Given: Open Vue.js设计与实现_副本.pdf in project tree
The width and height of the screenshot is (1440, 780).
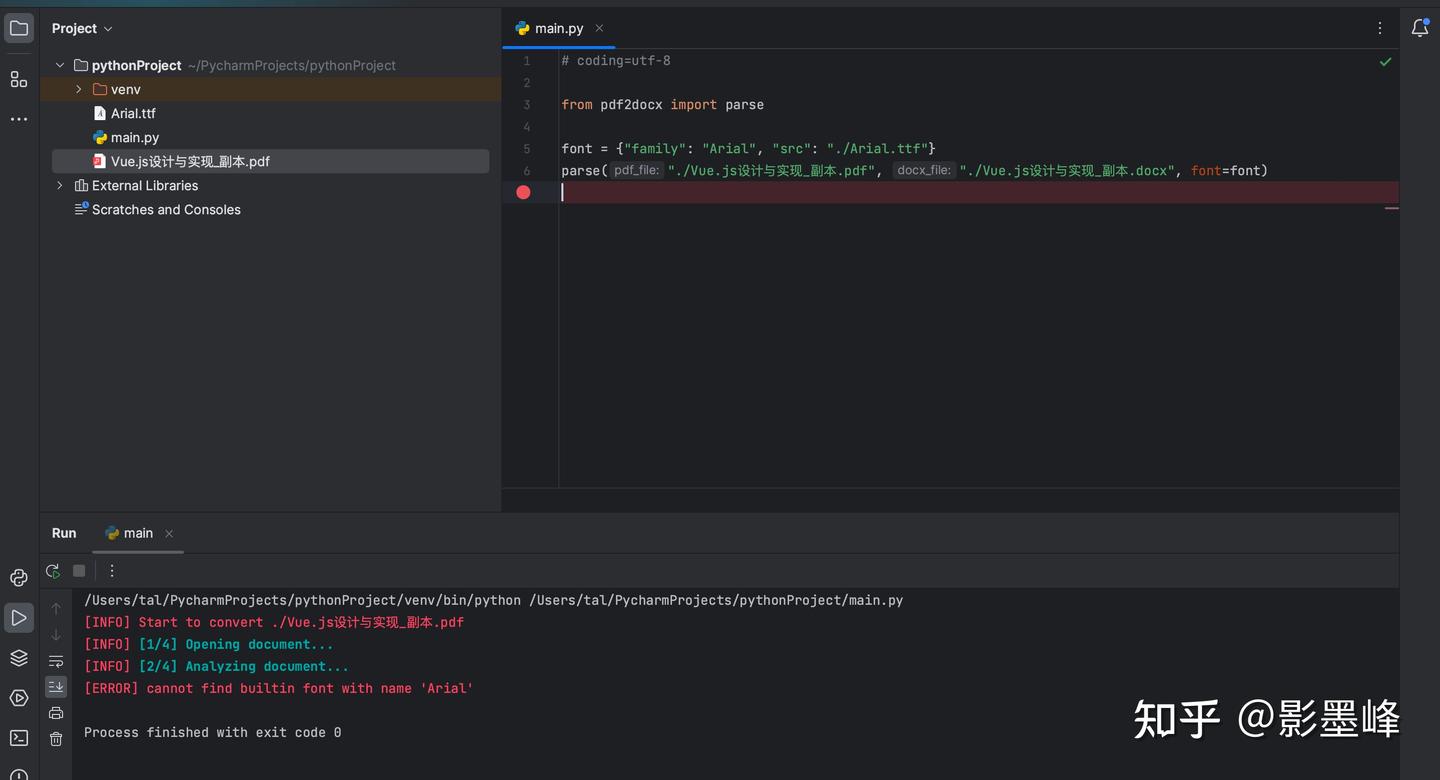Looking at the screenshot, I should click(x=190, y=161).
